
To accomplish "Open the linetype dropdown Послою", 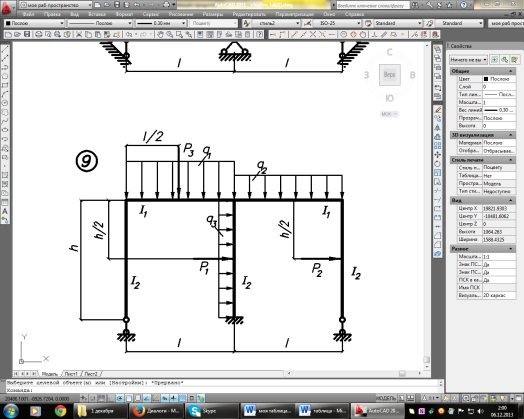I will (100, 23).
